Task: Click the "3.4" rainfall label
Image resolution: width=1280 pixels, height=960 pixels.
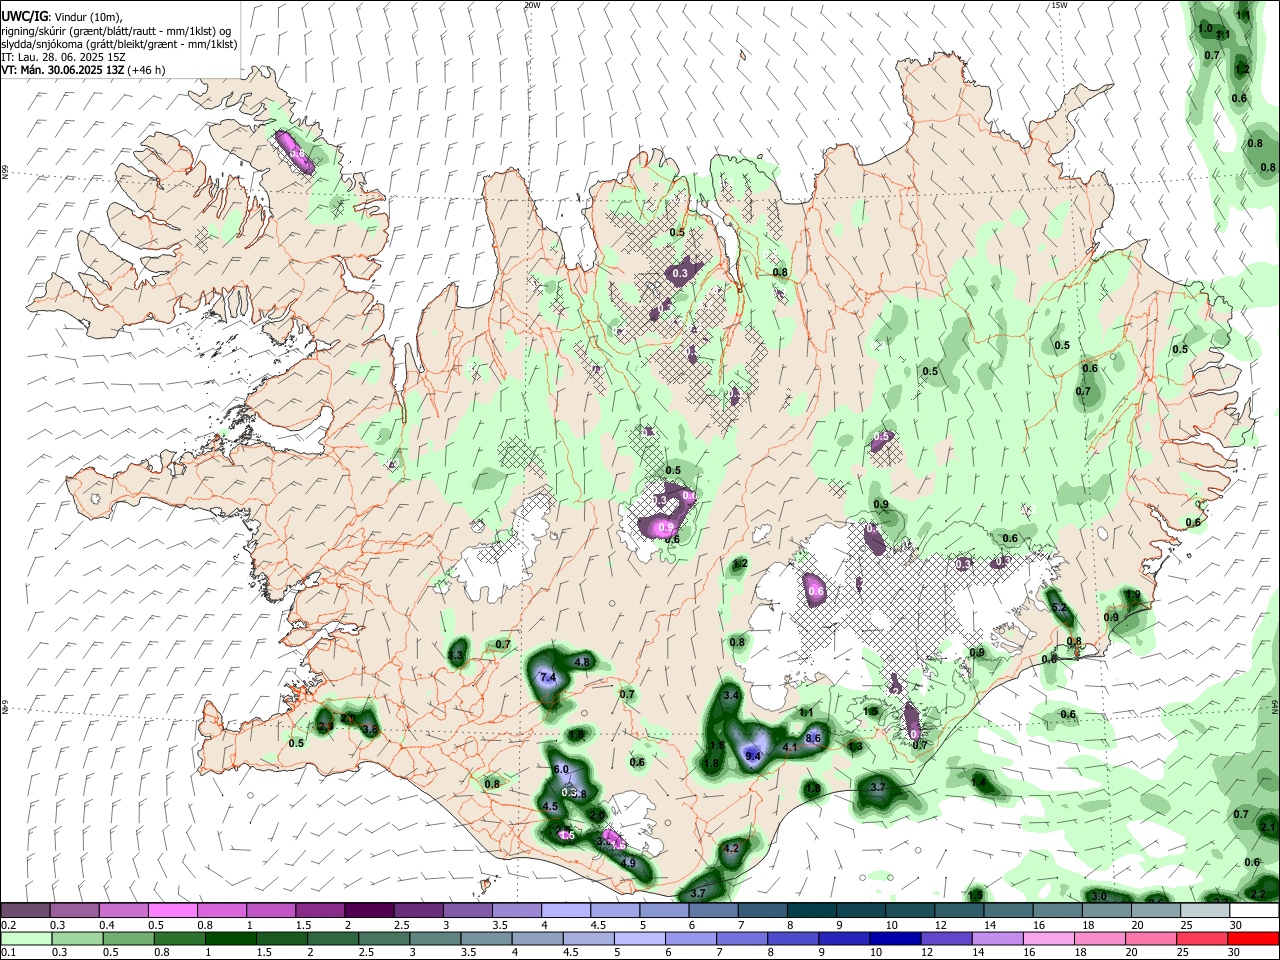Action: pyautogui.click(x=731, y=695)
